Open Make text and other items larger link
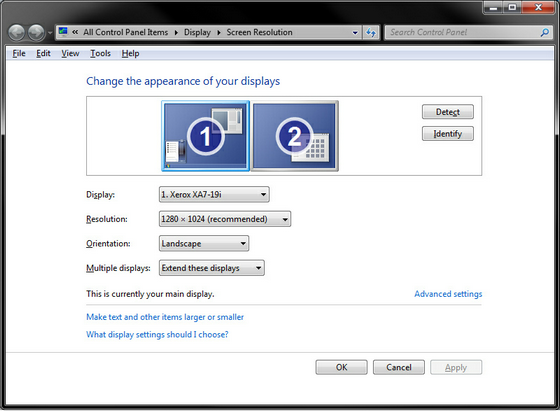Screen dimensions: 560x411 [165, 317]
